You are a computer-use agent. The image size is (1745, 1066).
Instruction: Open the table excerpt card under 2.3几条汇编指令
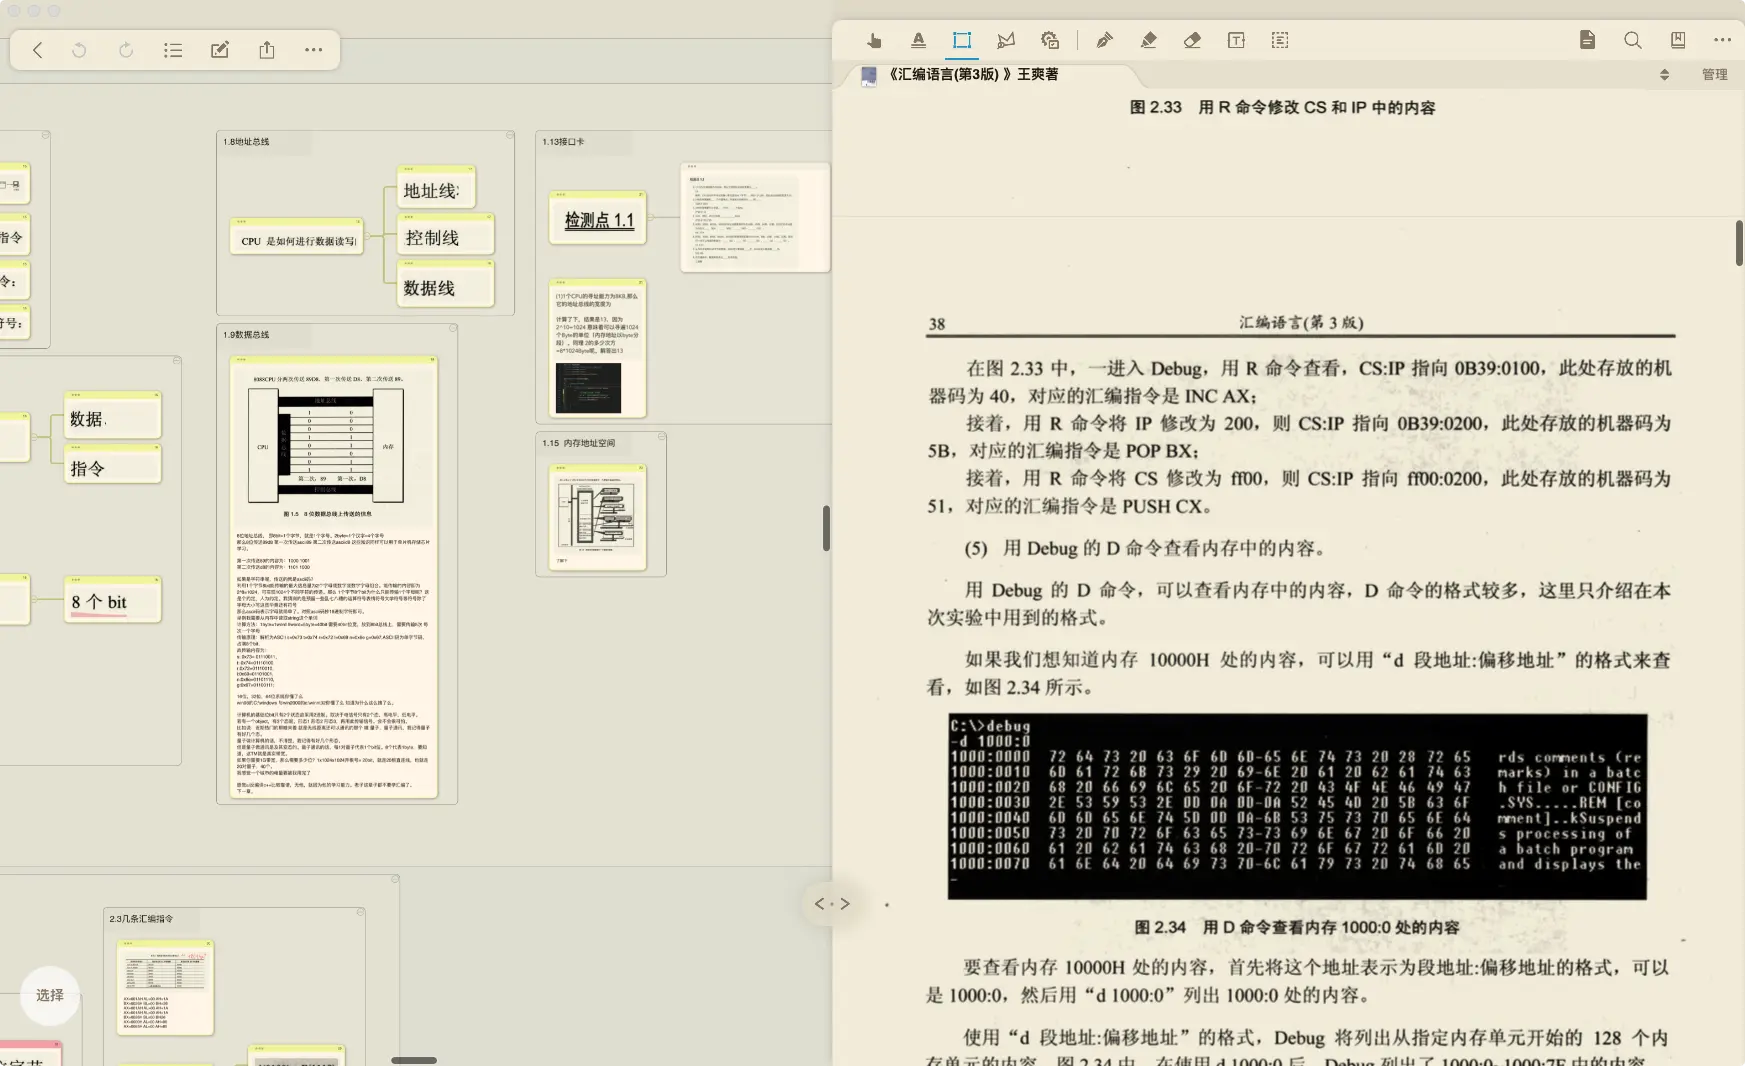point(165,987)
